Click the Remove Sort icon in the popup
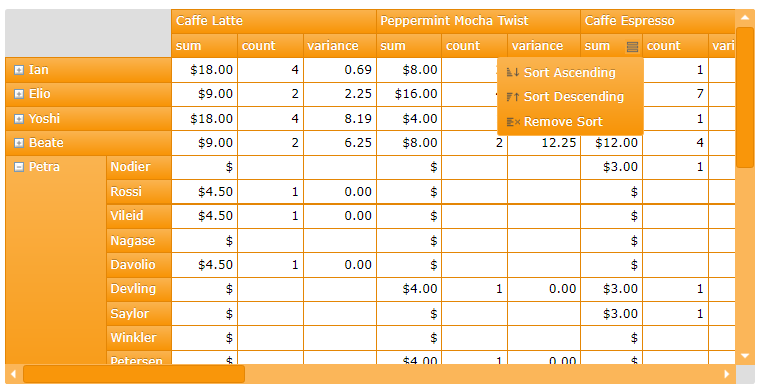This screenshot has width=762, height=392. 513,122
